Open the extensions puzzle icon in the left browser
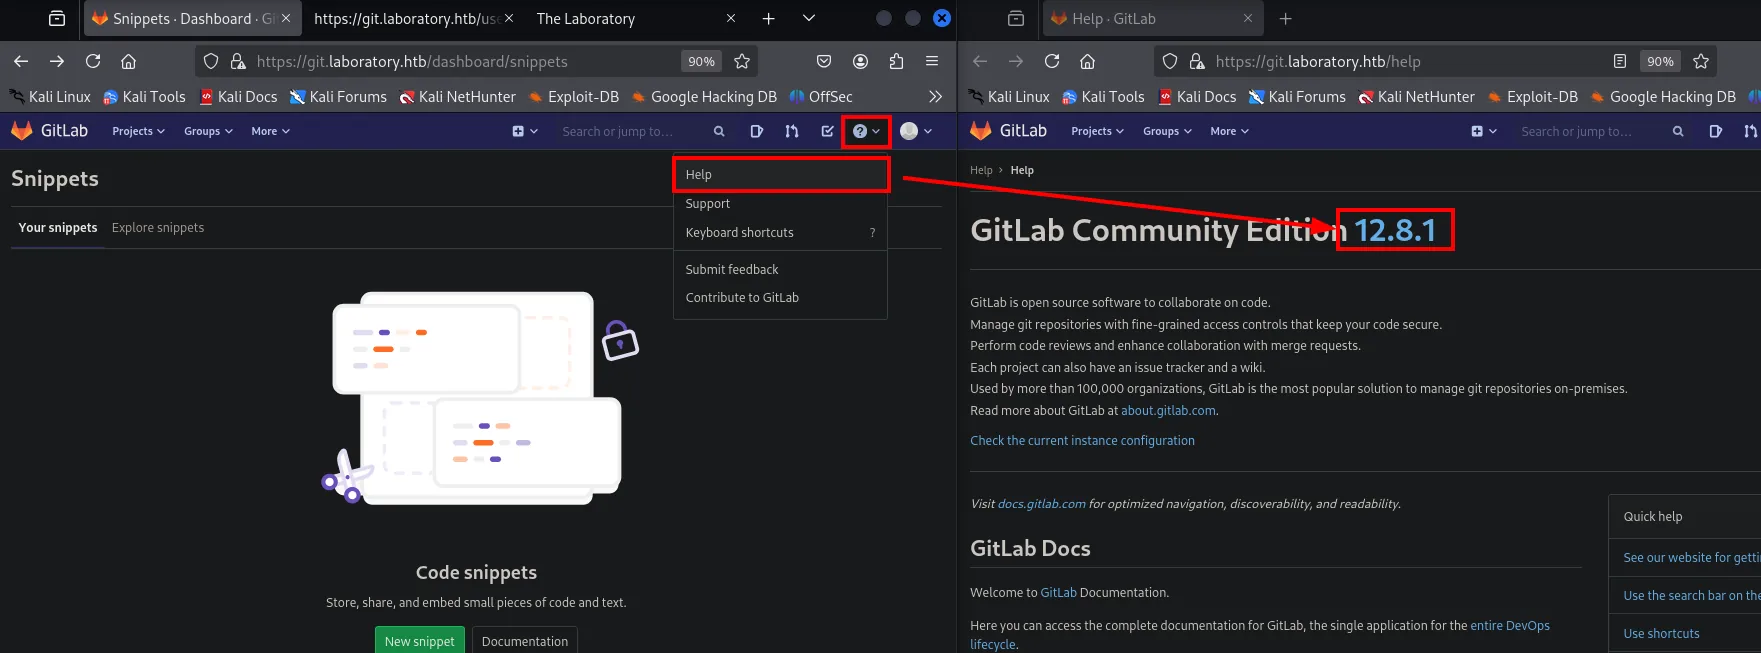 896,61
